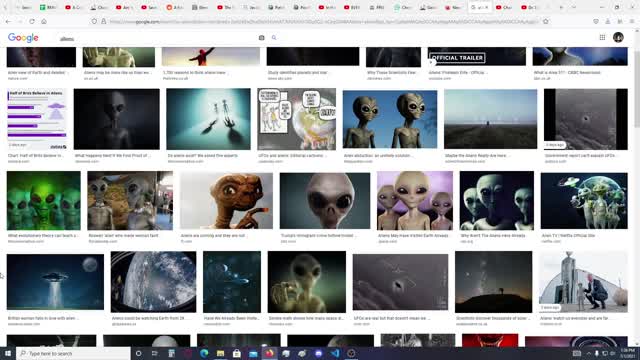Open 'Maybe the Aliens Really Are Here' link

click(477, 156)
